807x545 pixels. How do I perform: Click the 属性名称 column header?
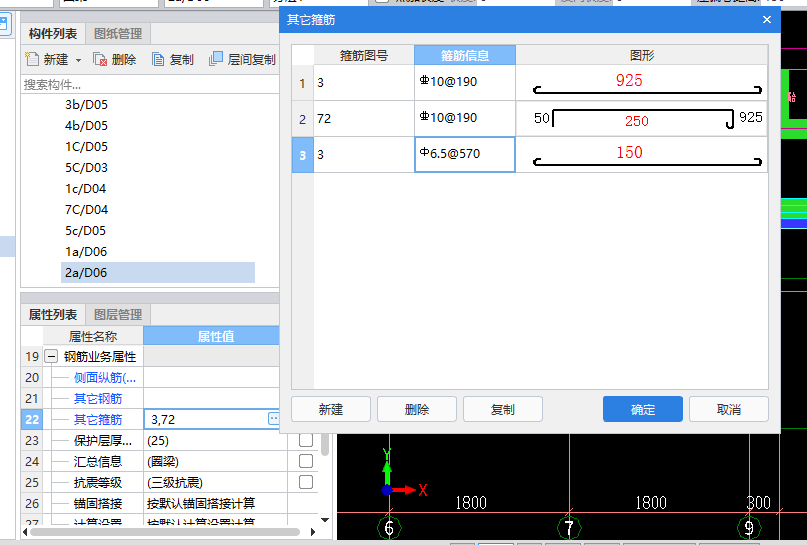pos(93,336)
